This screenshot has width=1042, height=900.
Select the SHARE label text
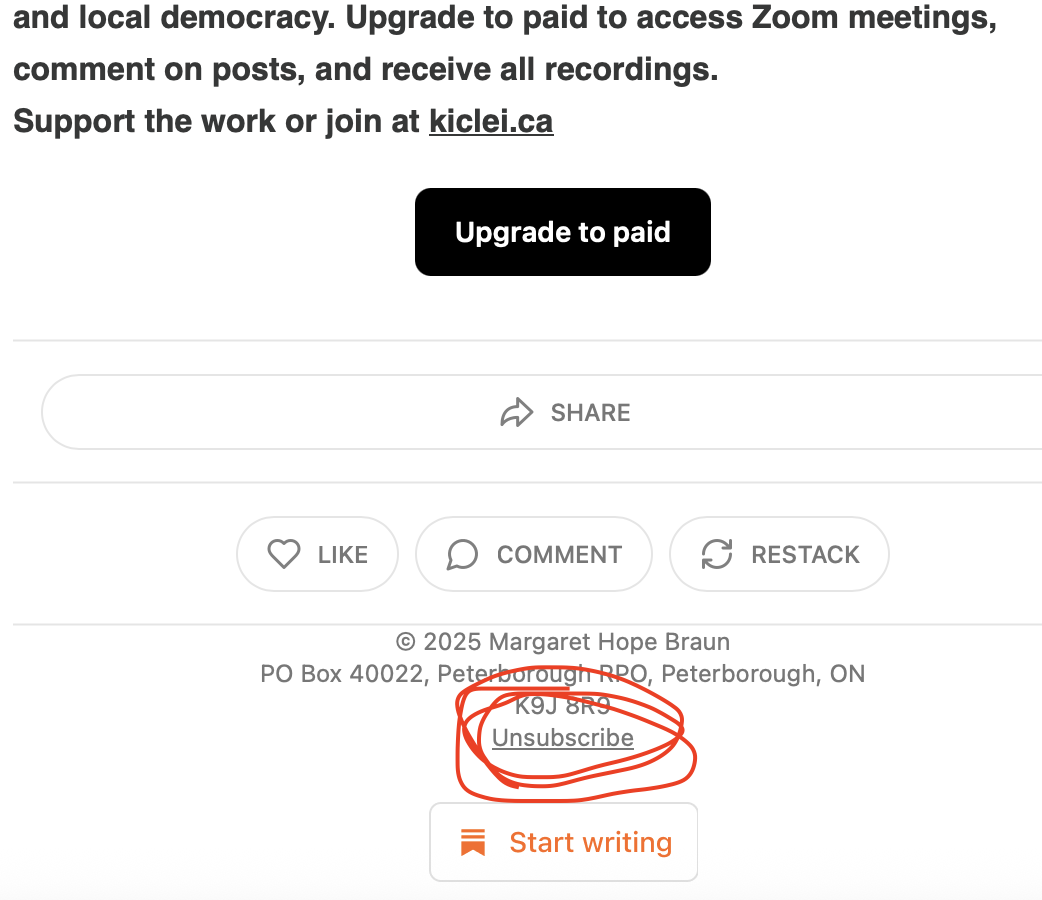click(x=590, y=413)
